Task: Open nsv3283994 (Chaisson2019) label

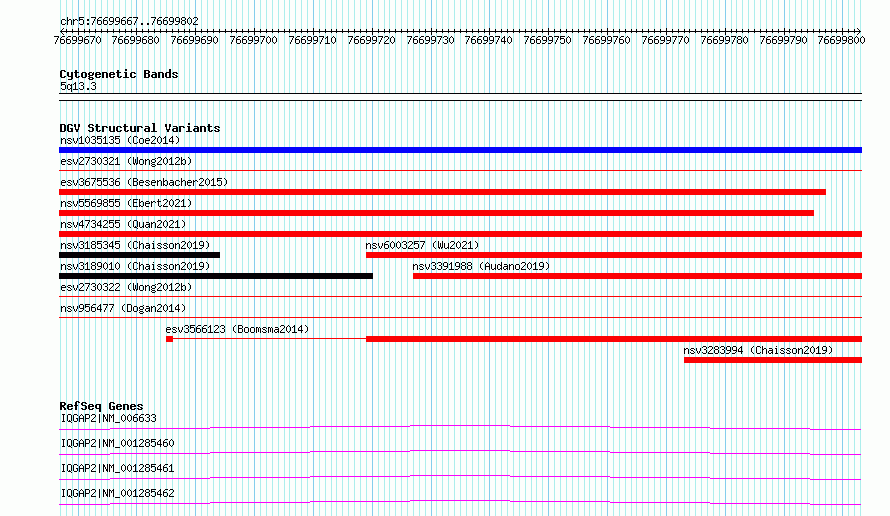Action: pos(758,350)
